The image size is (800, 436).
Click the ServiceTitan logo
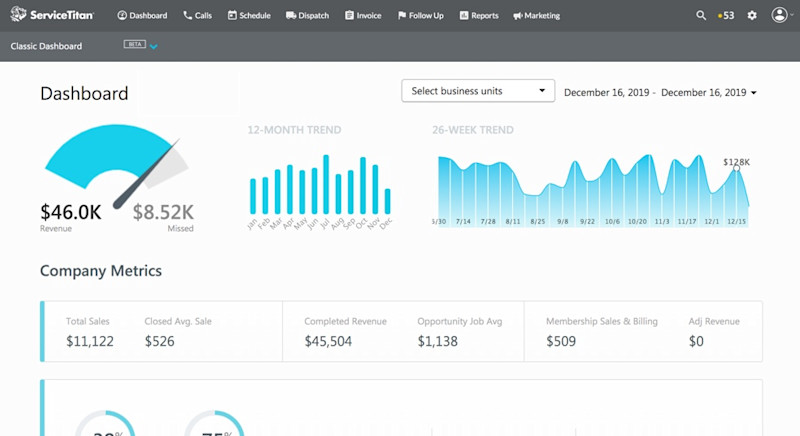tap(52, 14)
